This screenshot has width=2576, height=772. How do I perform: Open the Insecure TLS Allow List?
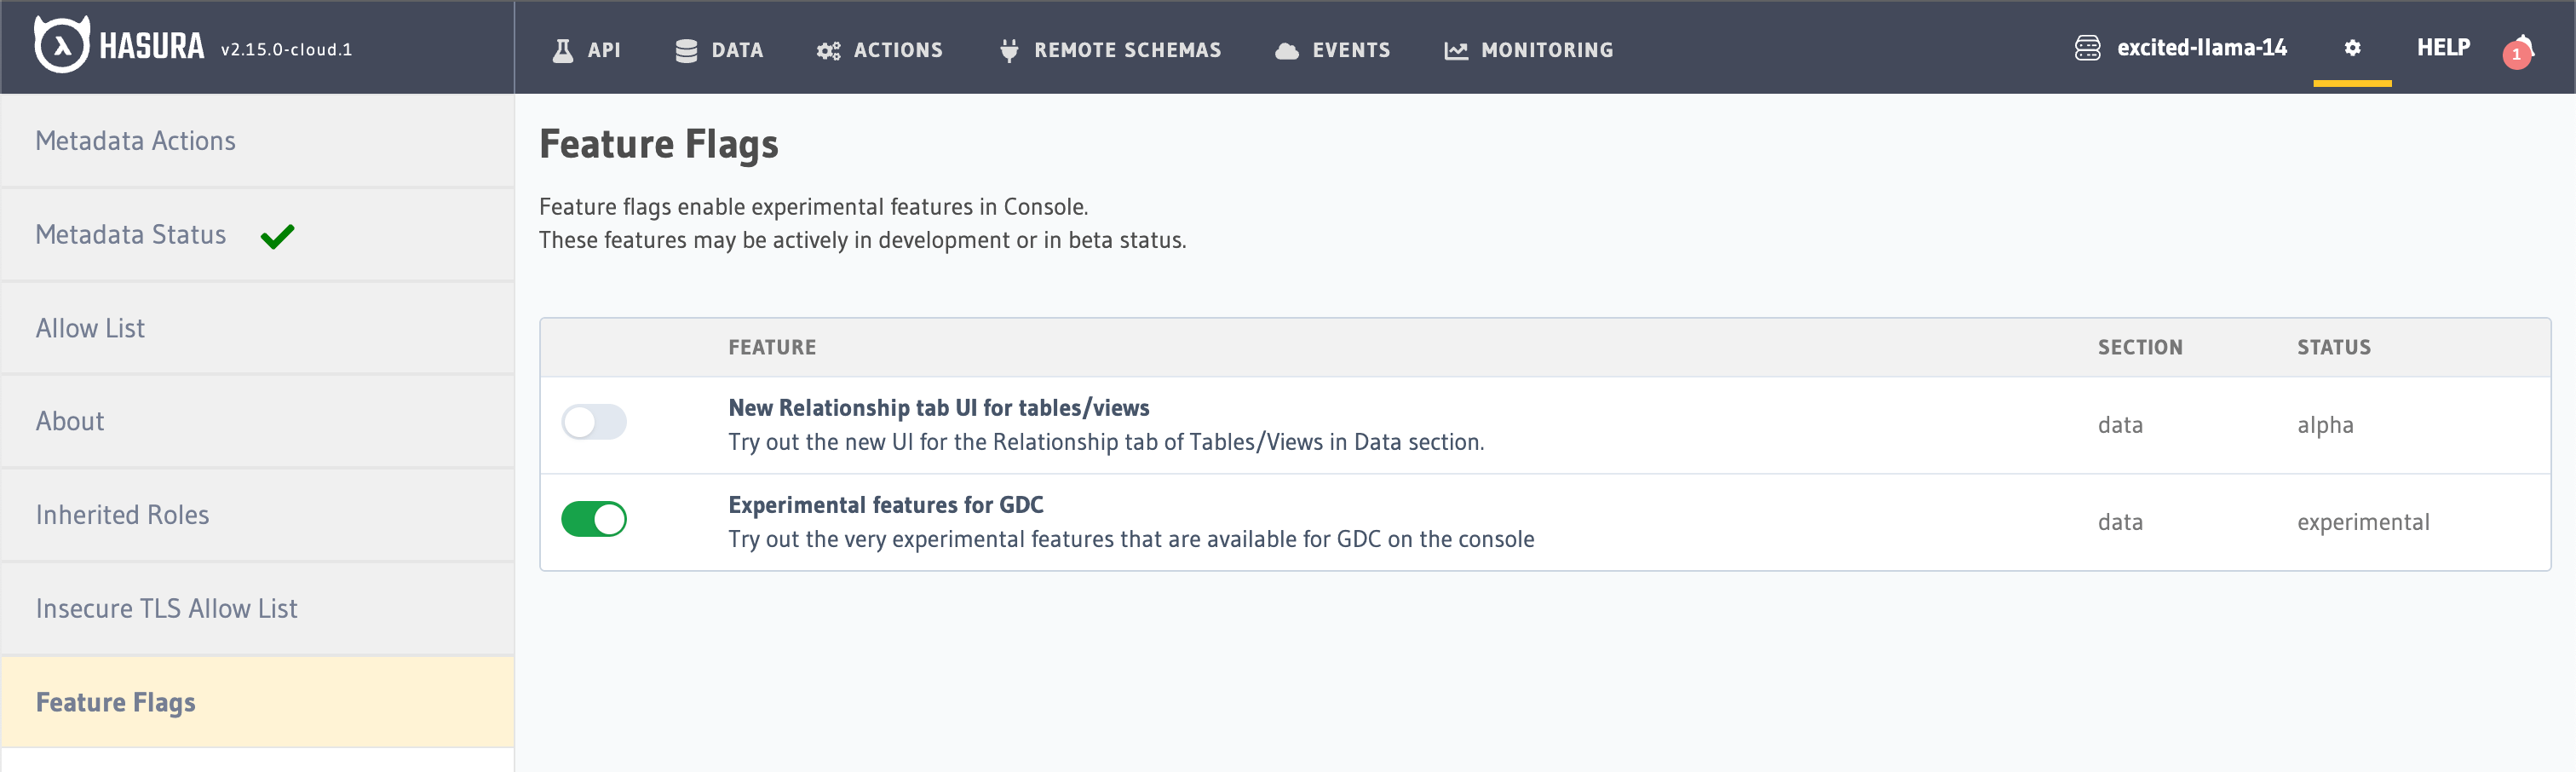point(166,608)
